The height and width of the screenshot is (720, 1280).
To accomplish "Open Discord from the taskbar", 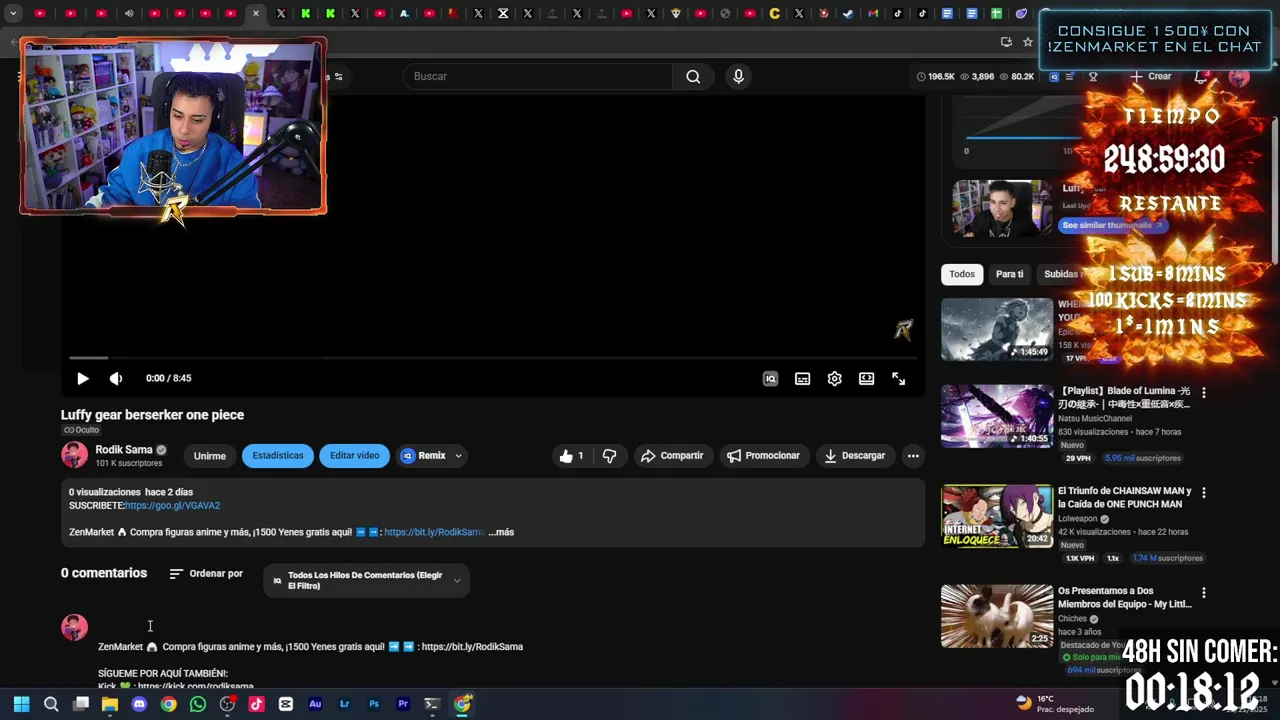I will pyautogui.click(x=139, y=704).
